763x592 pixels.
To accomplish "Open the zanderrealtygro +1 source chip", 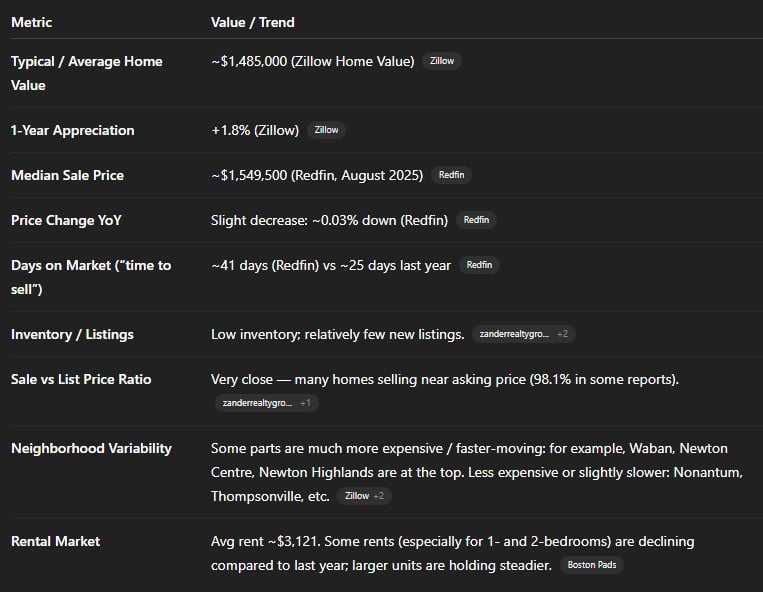I will (264, 403).
